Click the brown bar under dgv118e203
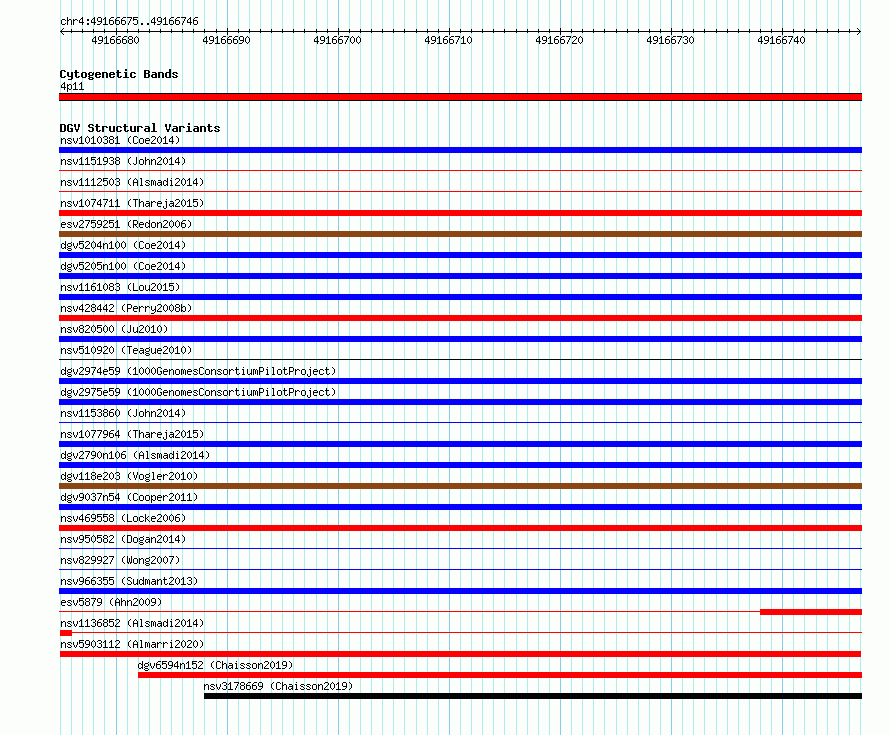Screen dimensions: 890x735 tap(460, 486)
